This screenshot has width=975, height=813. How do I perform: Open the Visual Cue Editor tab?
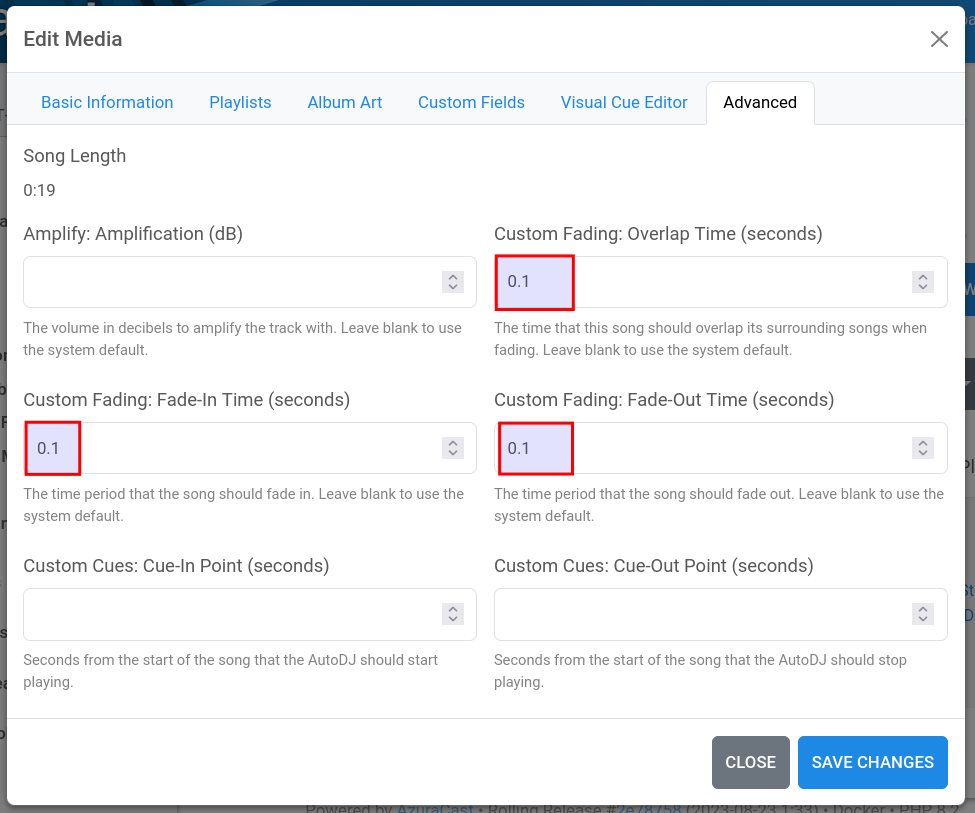tap(624, 102)
